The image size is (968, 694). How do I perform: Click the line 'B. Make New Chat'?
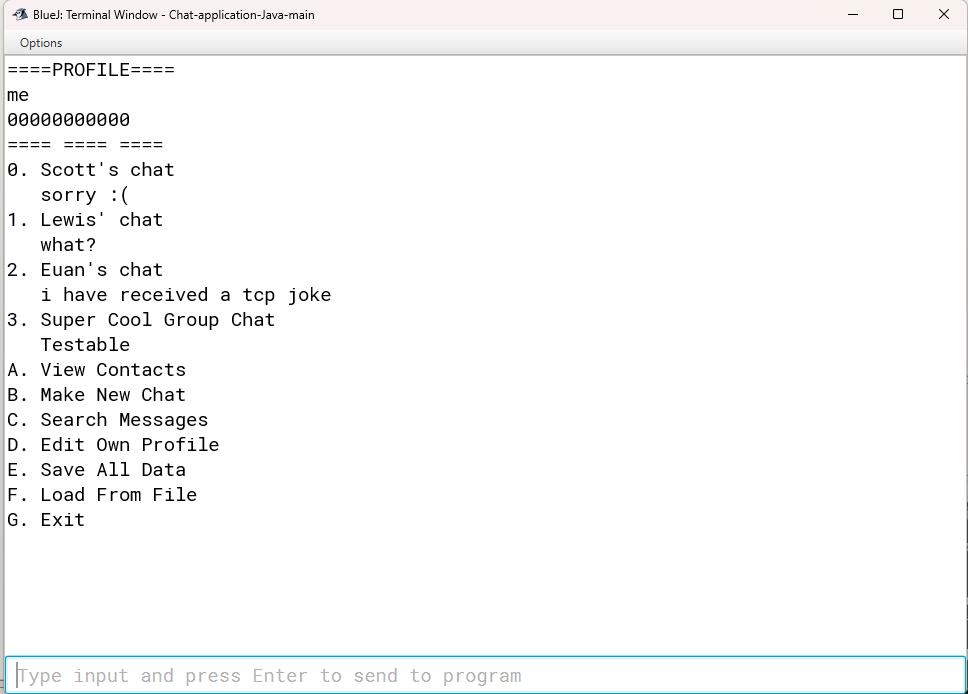coord(96,395)
